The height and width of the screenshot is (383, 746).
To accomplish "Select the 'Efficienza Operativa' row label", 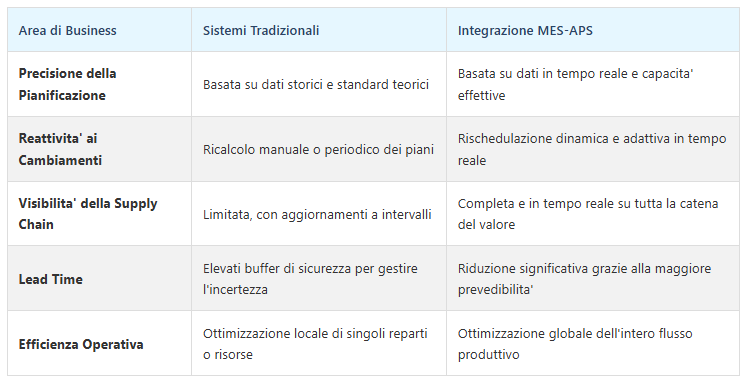I will [x=81, y=344].
